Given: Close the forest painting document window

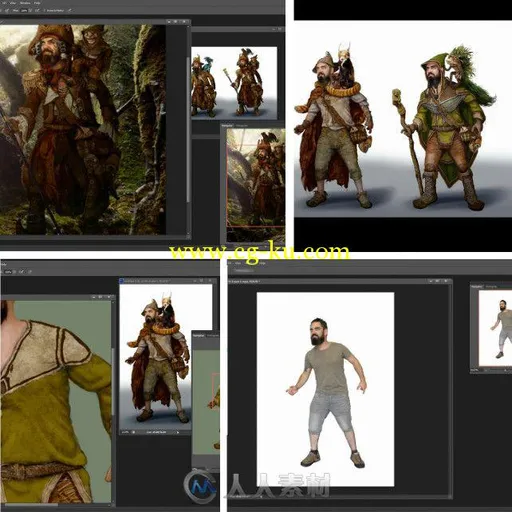Looking at the screenshot, I should pos(184,22).
